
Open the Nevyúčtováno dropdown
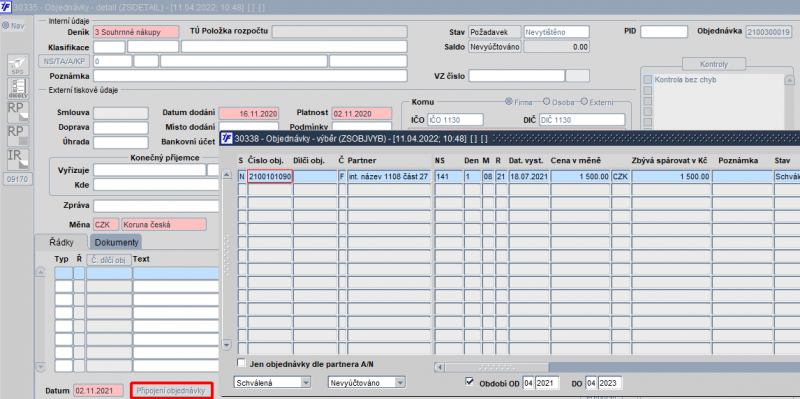[x=400, y=382]
